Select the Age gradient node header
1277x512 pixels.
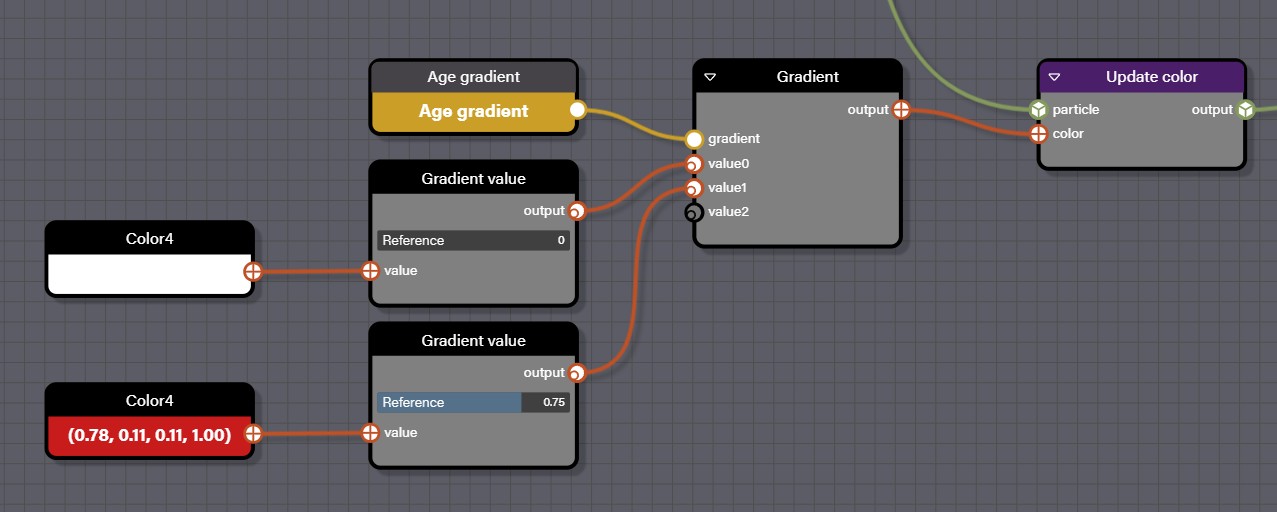pyautogui.click(x=473, y=77)
